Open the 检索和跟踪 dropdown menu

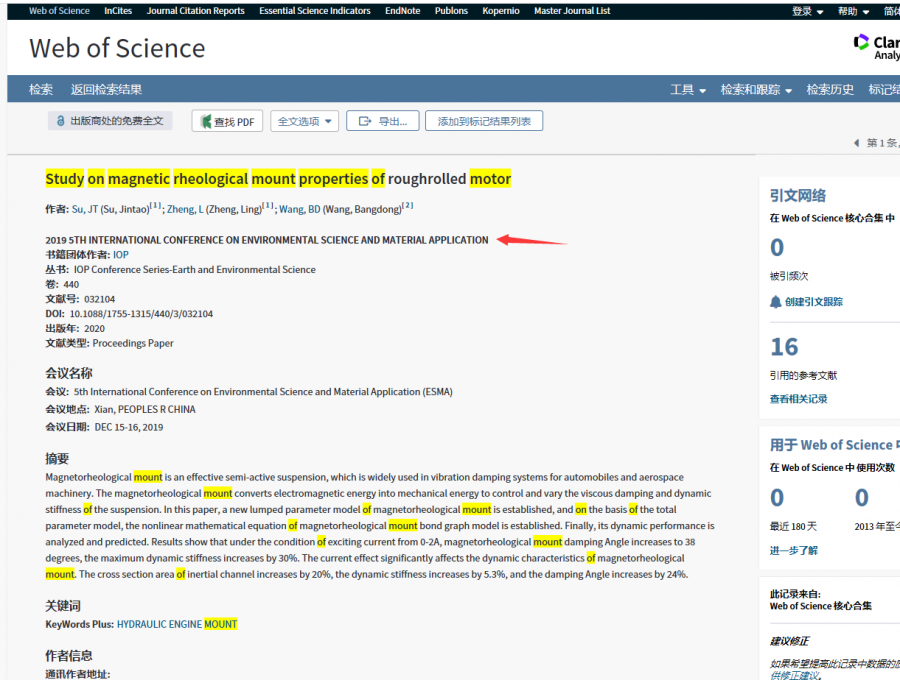click(x=756, y=90)
